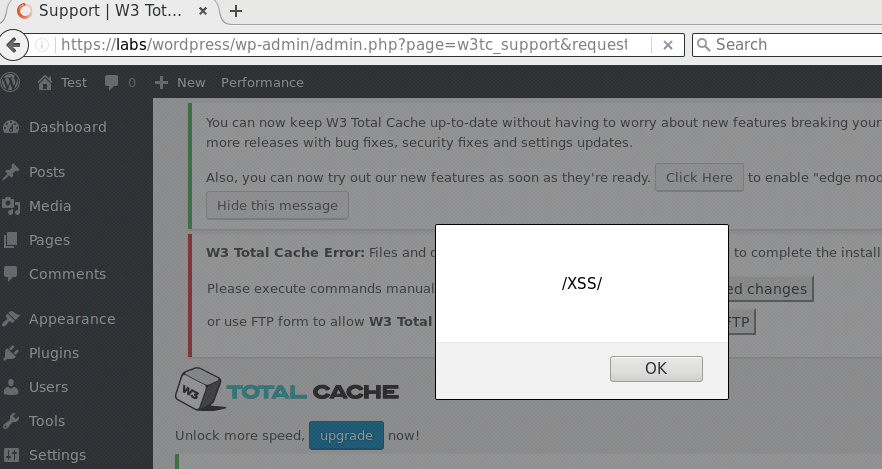This screenshot has height=469, width=882.
Task: Click the W3 Total Cache logo
Action: click(287, 389)
